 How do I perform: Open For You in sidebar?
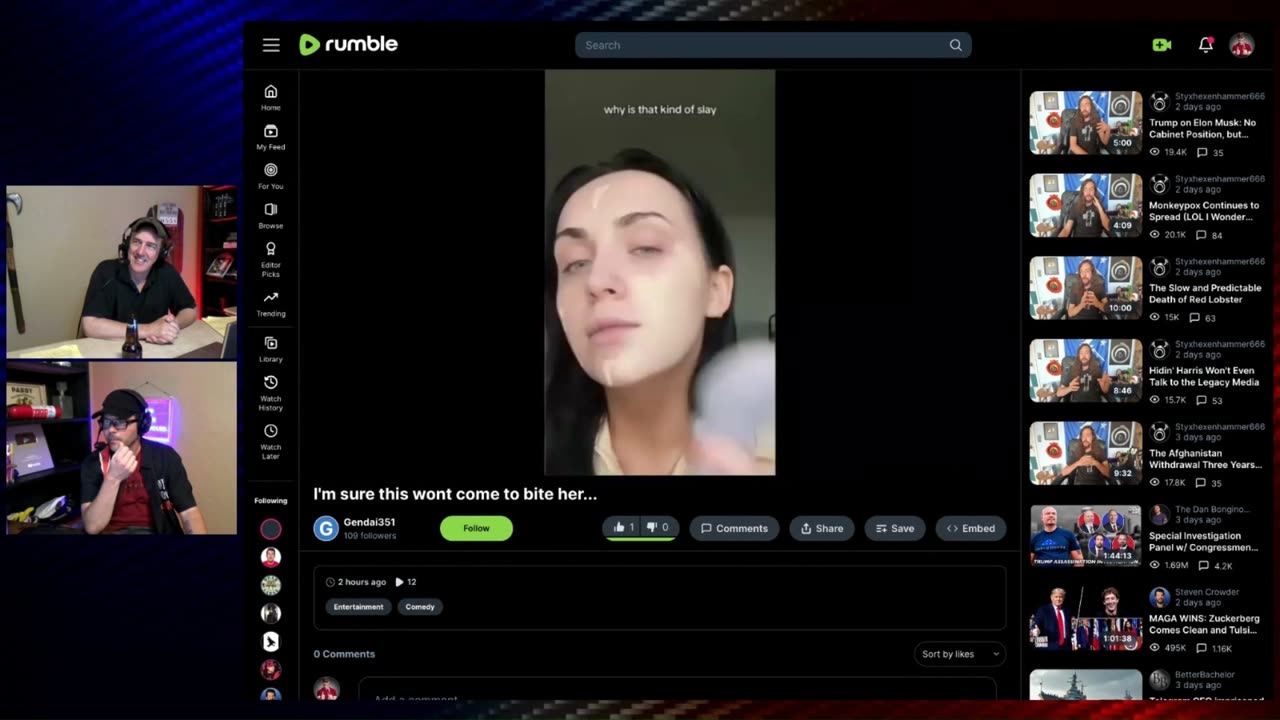pos(270,176)
